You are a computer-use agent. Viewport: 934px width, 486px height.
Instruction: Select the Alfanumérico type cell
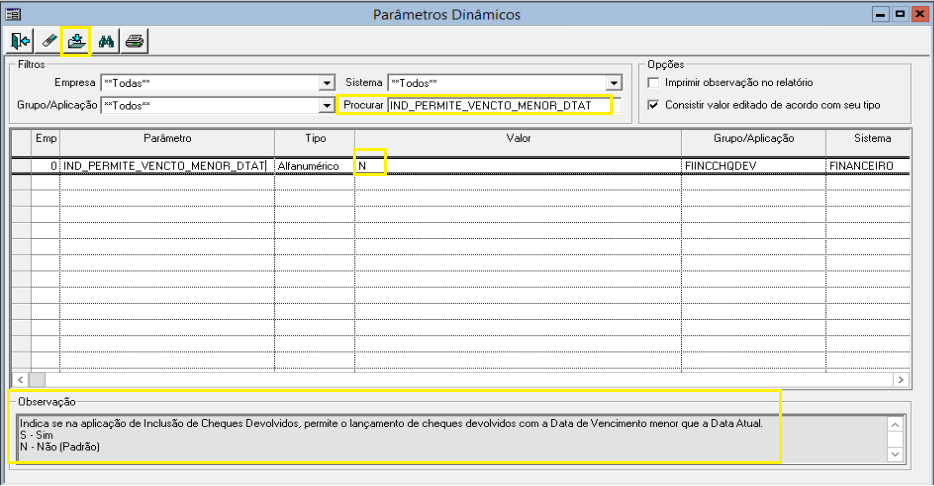pyautogui.click(x=315, y=166)
